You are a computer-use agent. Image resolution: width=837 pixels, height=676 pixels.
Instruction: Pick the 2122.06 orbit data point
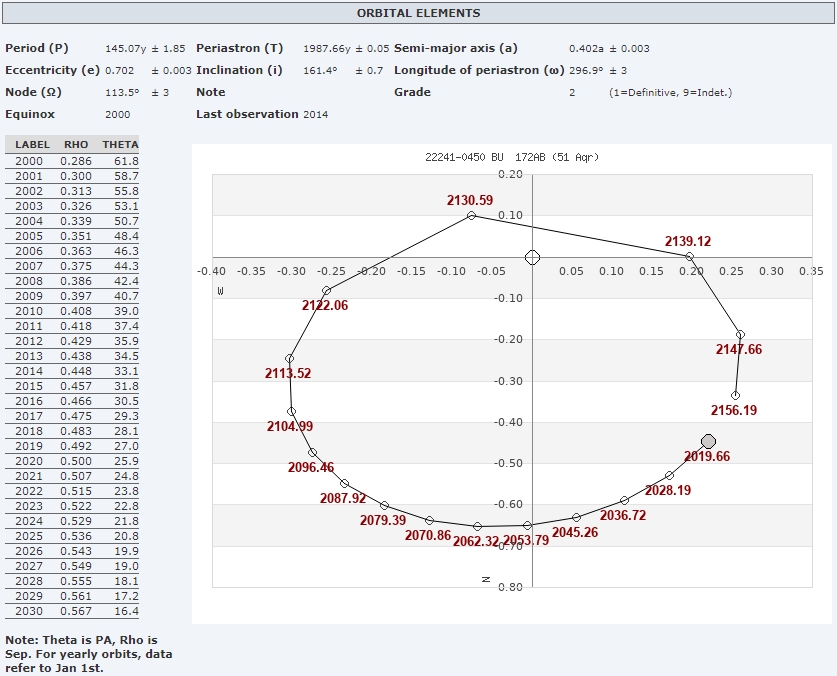coord(326,290)
